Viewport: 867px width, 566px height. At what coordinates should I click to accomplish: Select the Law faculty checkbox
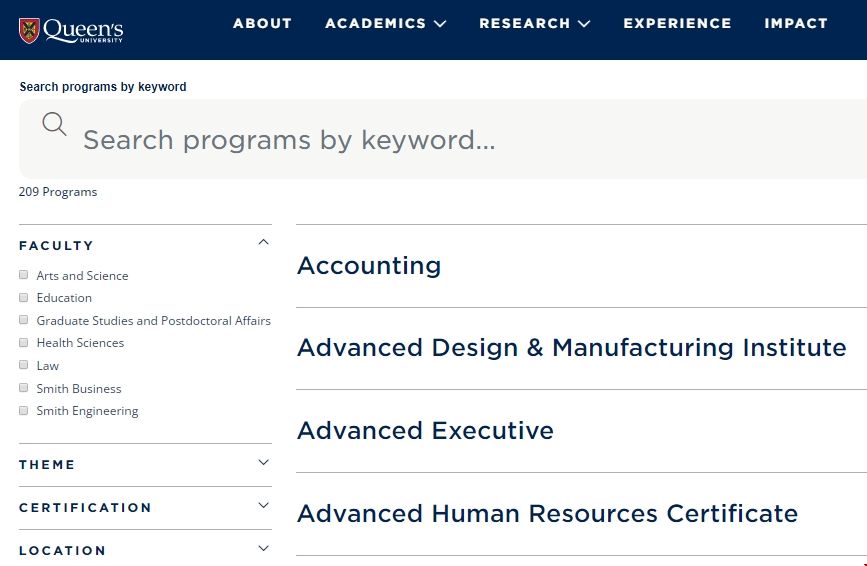click(24, 366)
